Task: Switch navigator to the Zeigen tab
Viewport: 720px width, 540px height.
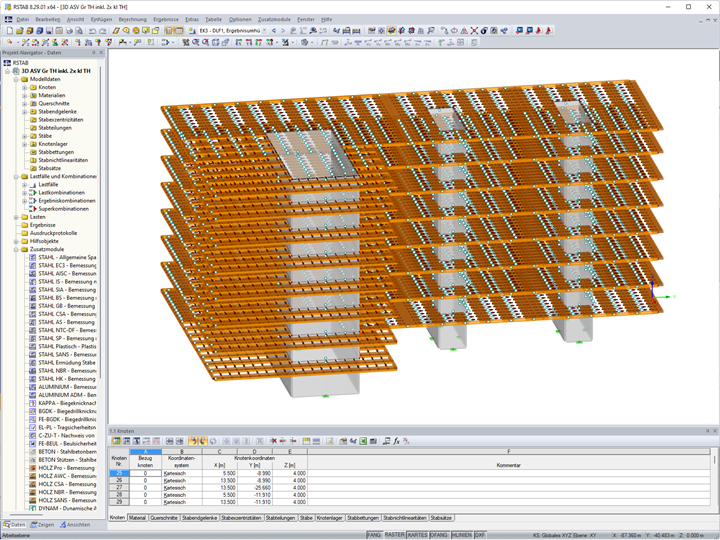Action: pos(44,524)
